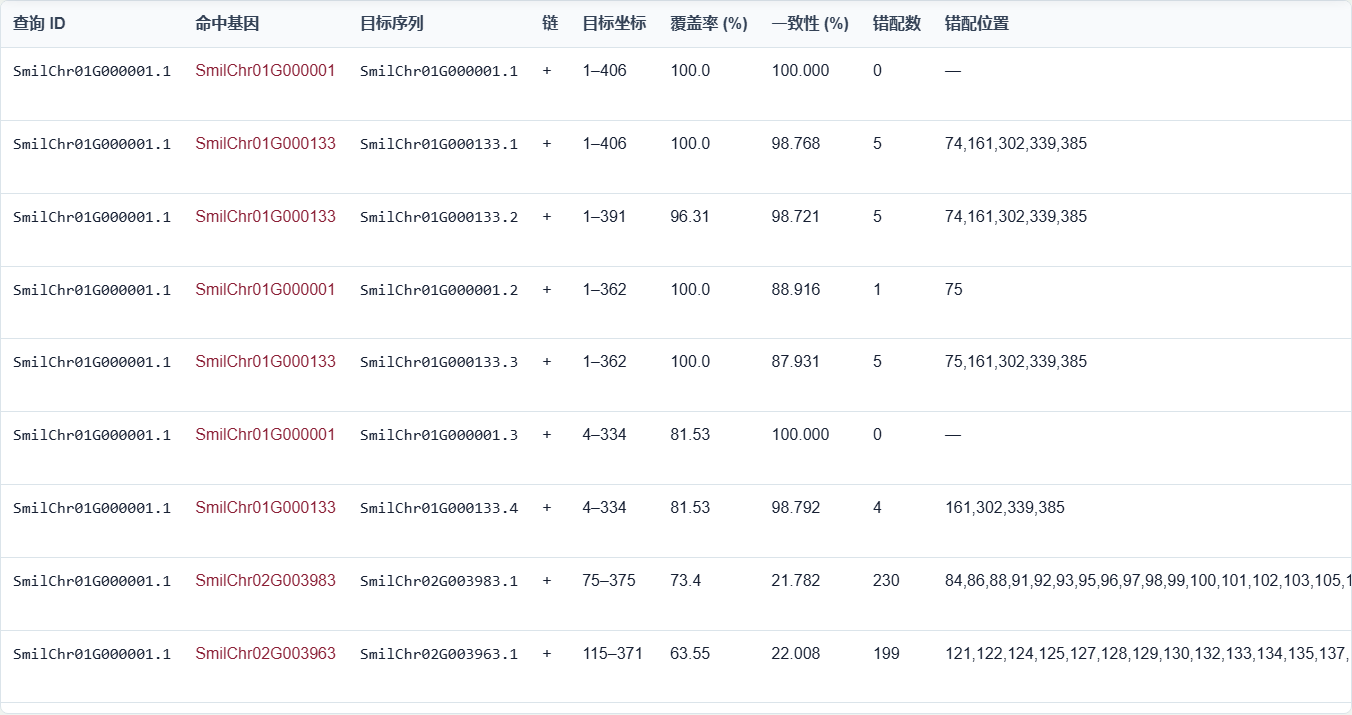This screenshot has width=1352, height=715.
Task: Click identity value 22.008
Action: coord(796,654)
